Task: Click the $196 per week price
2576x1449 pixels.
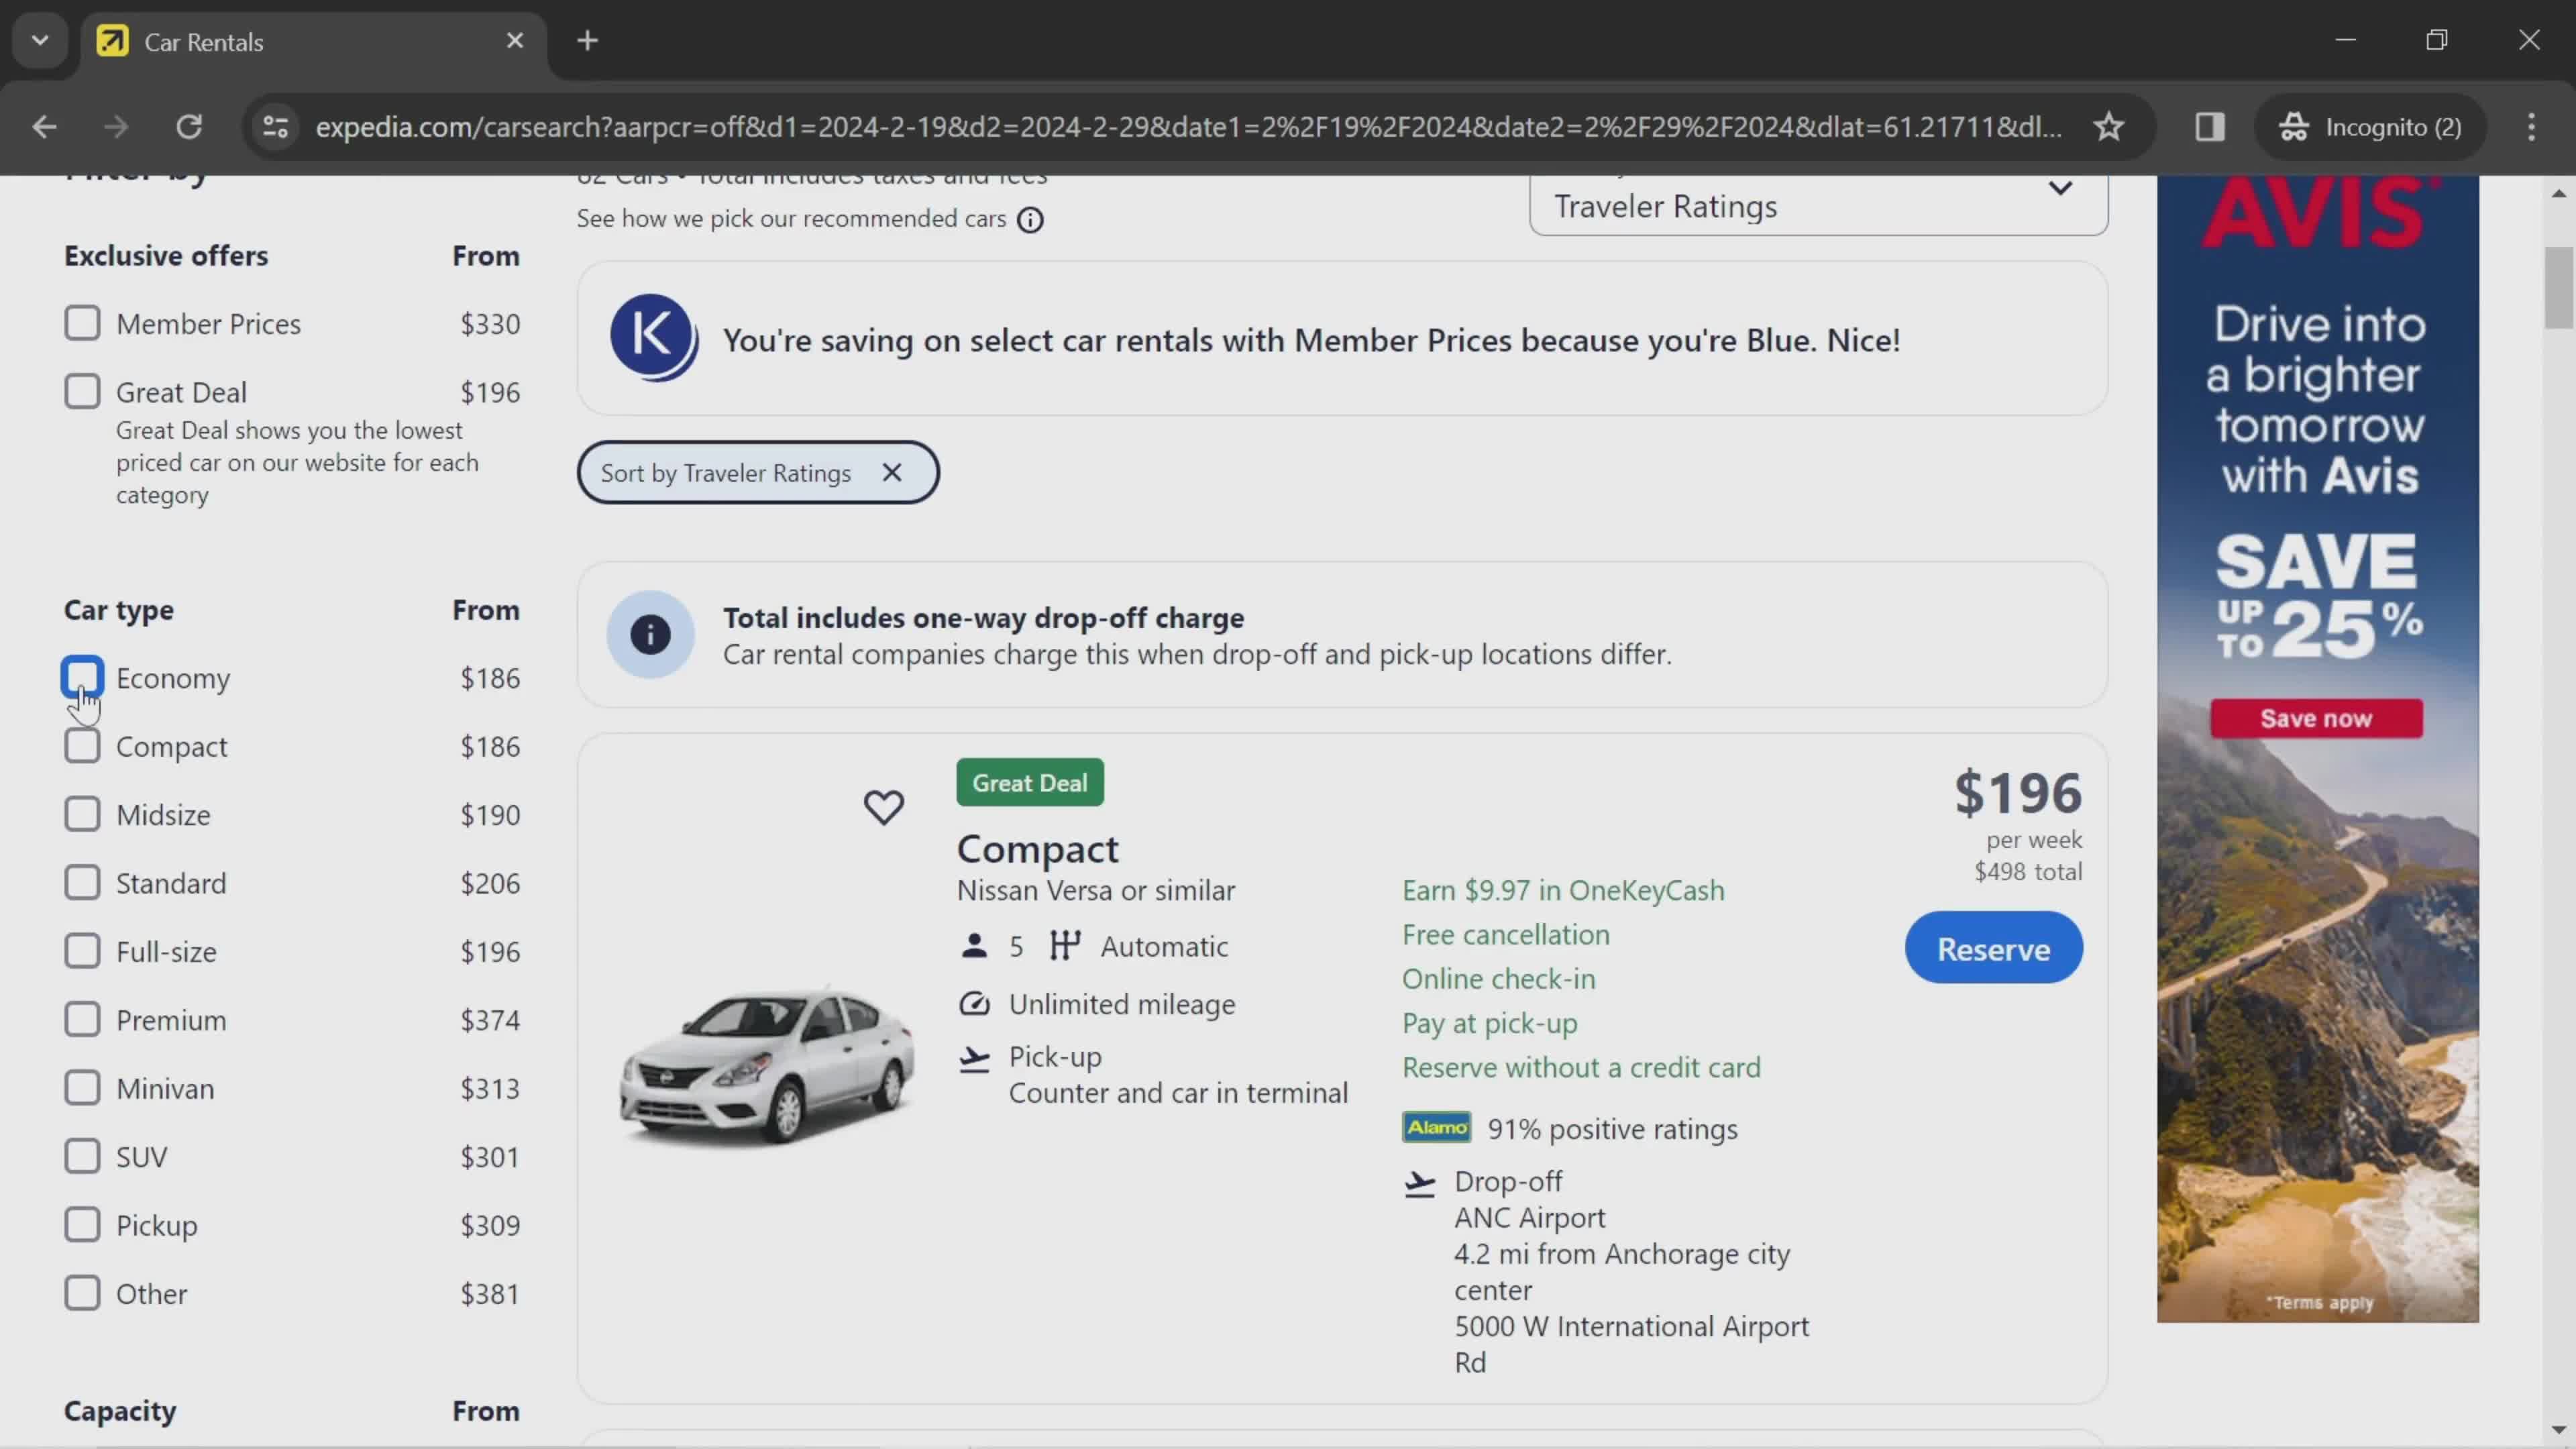Action: (x=2018, y=793)
